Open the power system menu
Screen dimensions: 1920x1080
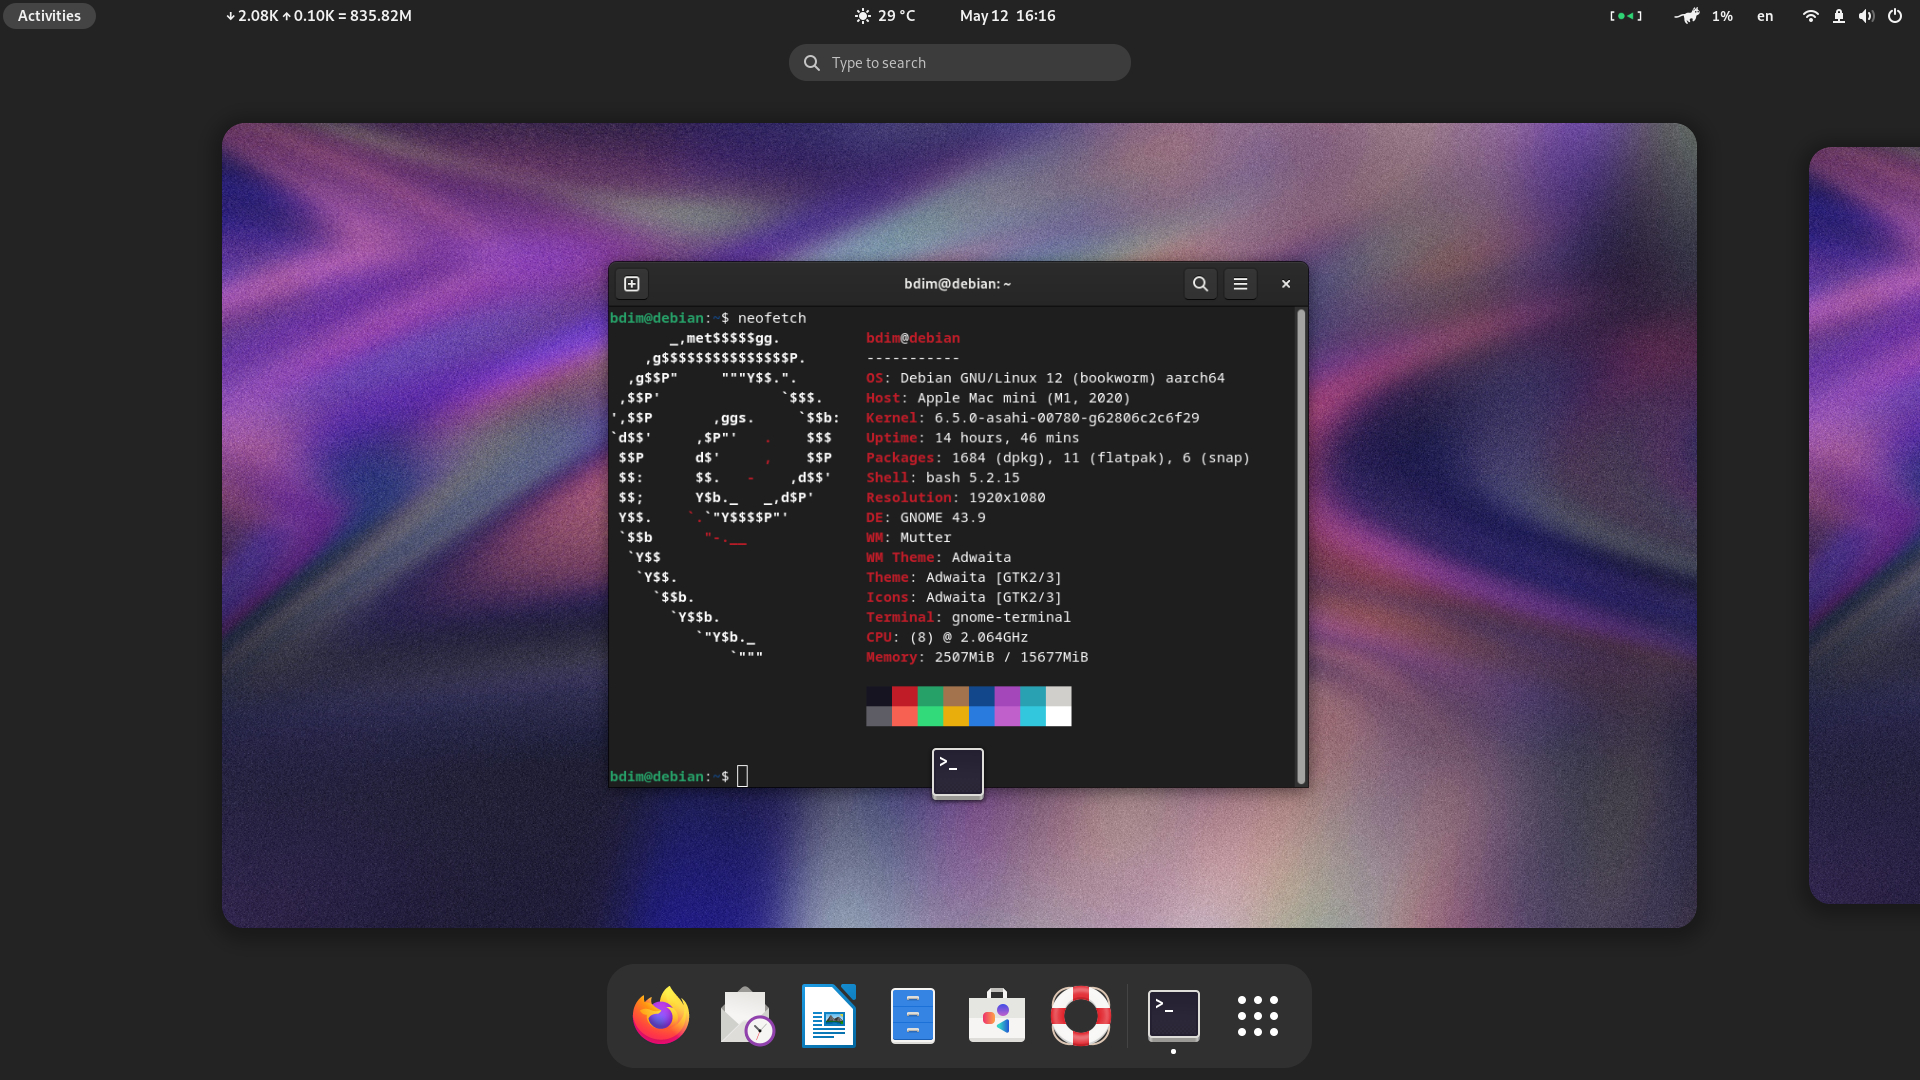(x=1895, y=16)
